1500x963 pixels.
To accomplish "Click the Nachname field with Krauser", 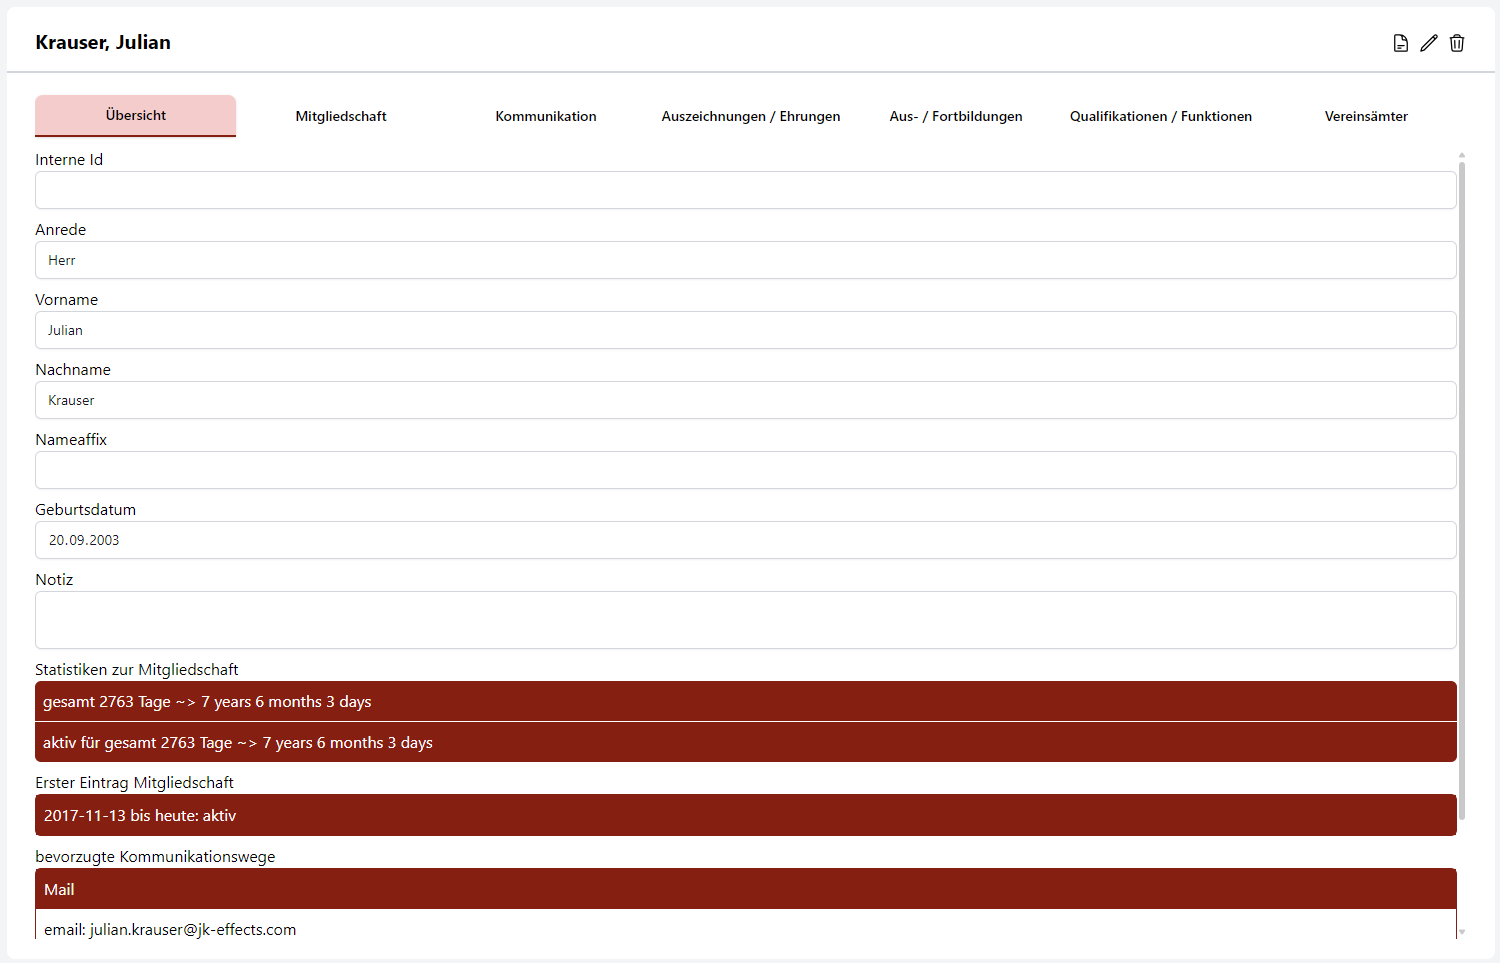I will point(746,400).
